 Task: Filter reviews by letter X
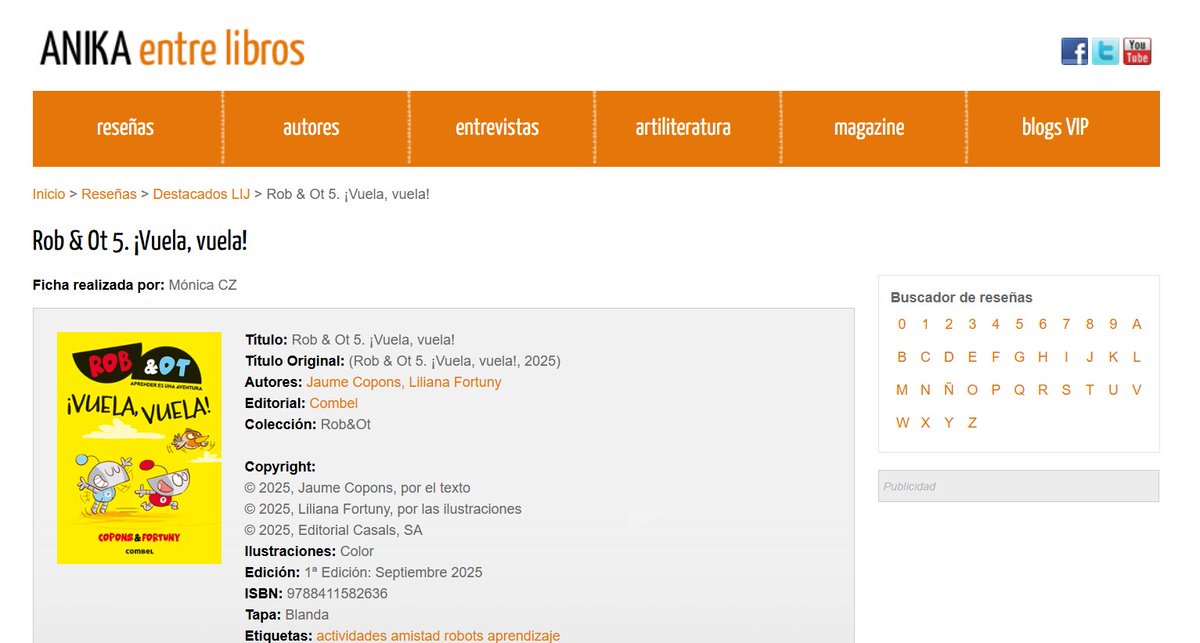[925, 423]
